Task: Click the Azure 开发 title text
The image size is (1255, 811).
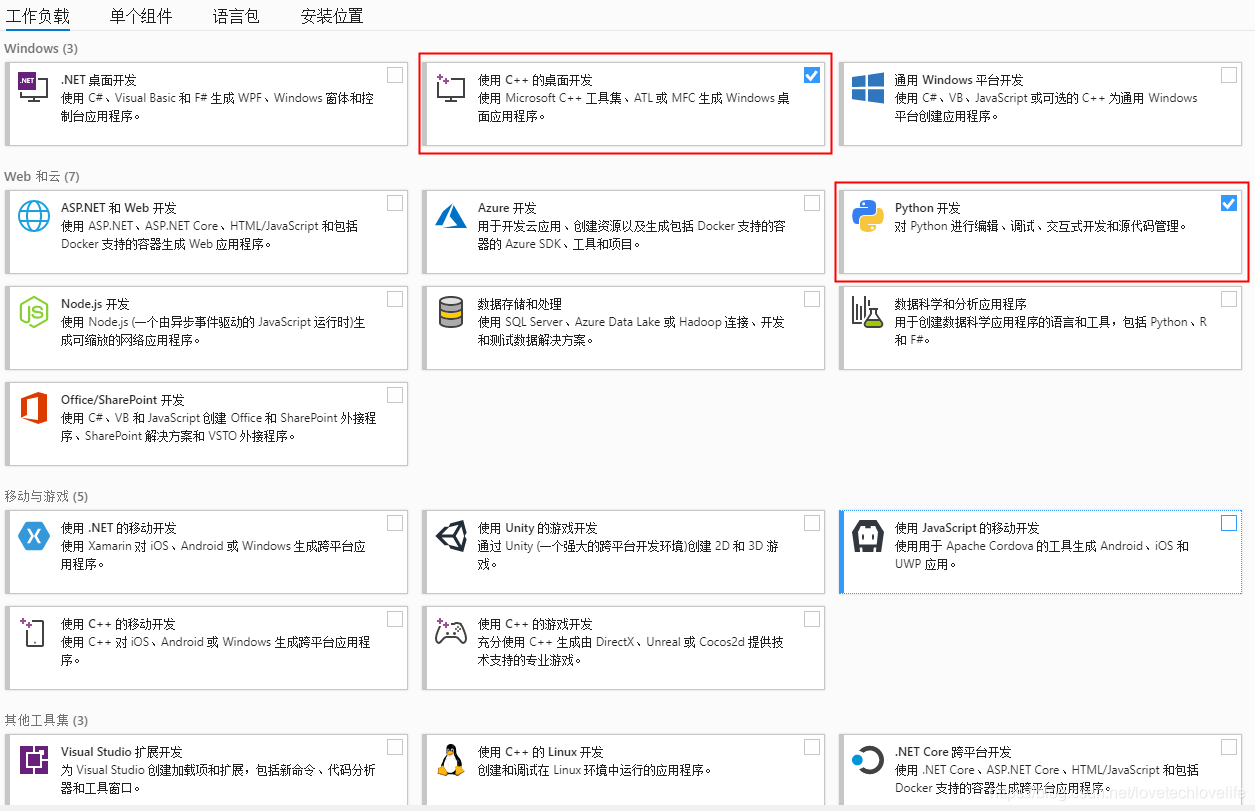Action: coord(507,208)
